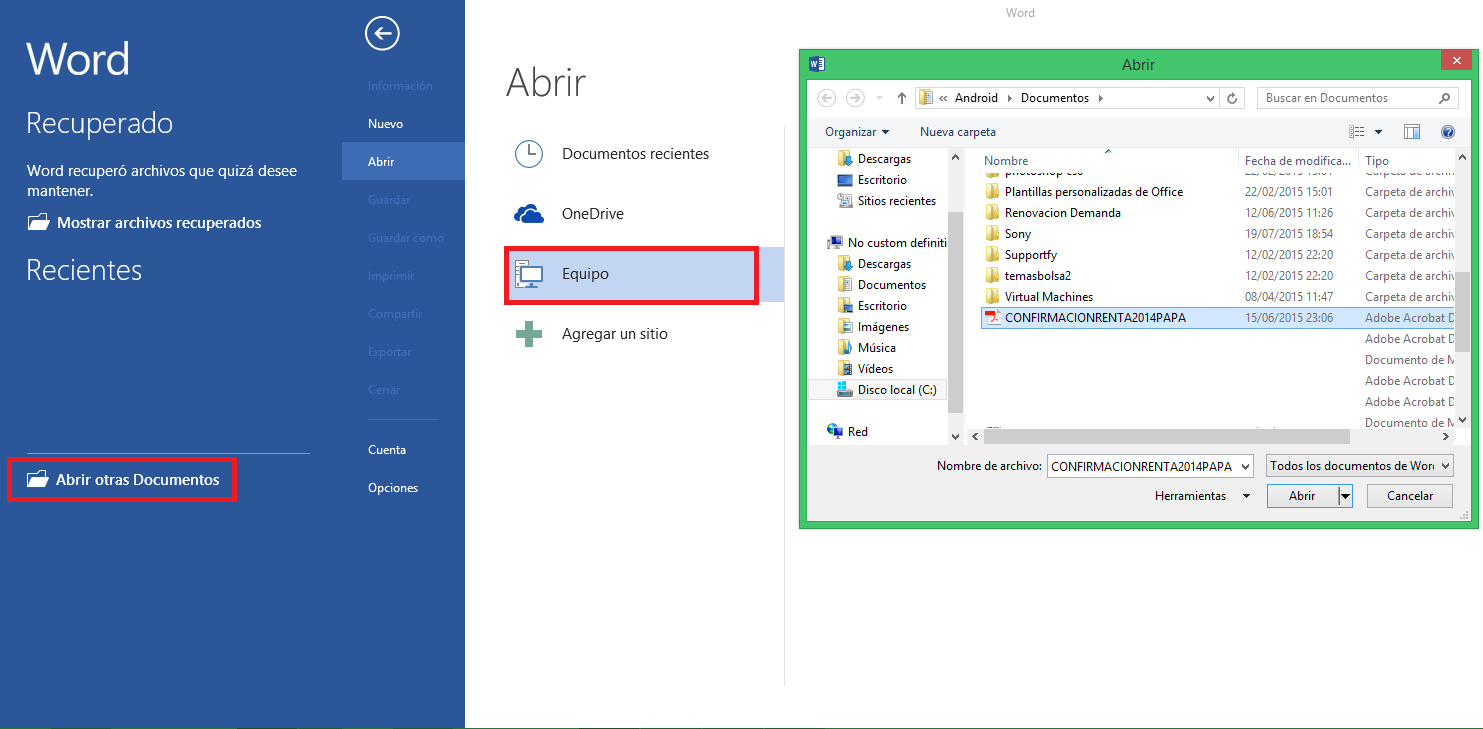The width and height of the screenshot is (1483, 729).
Task: Sort by Fecha de modifica... column header
Action: [x=1298, y=160]
